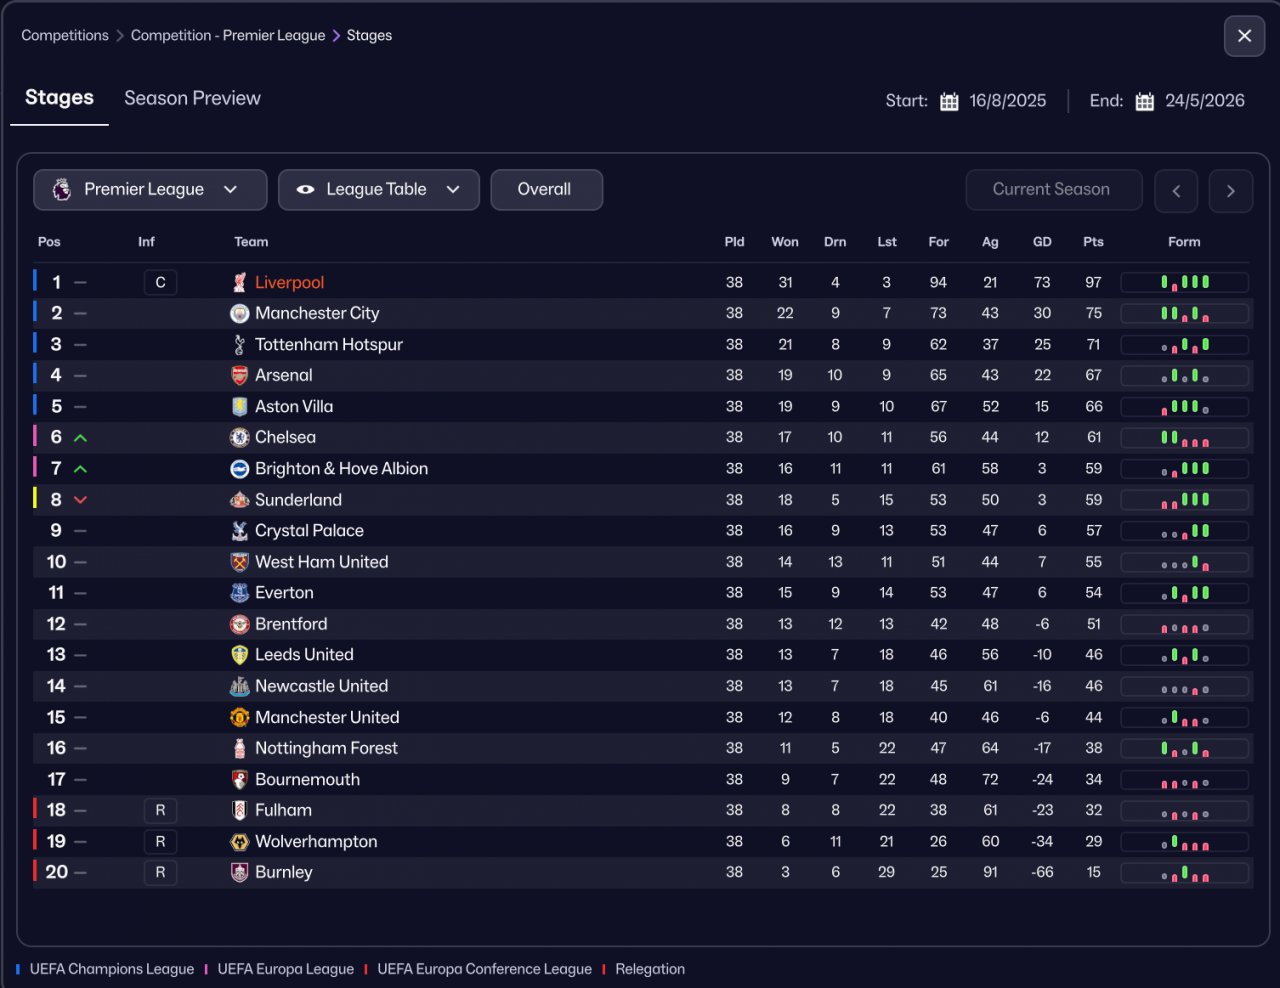Click Fulham's relegation 'R' badge

[x=160, y=811]
